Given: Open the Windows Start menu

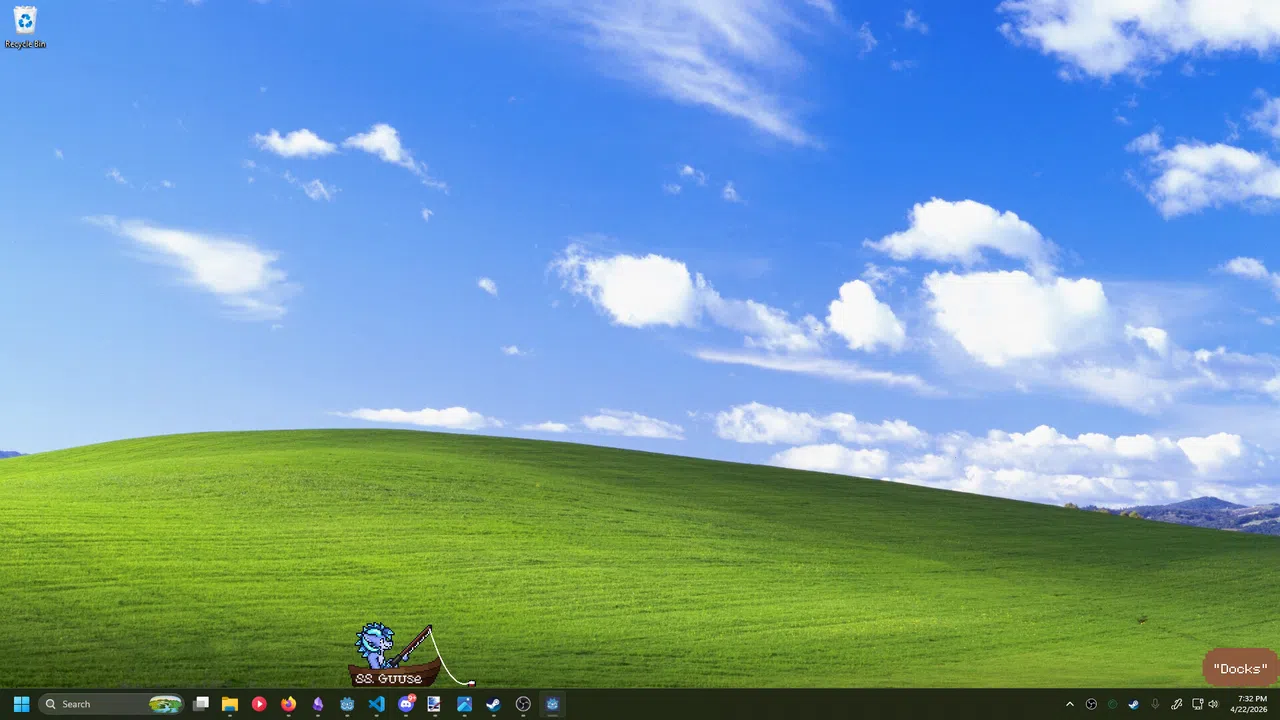Looking at the screenshot, I should (x=21, y=704).
